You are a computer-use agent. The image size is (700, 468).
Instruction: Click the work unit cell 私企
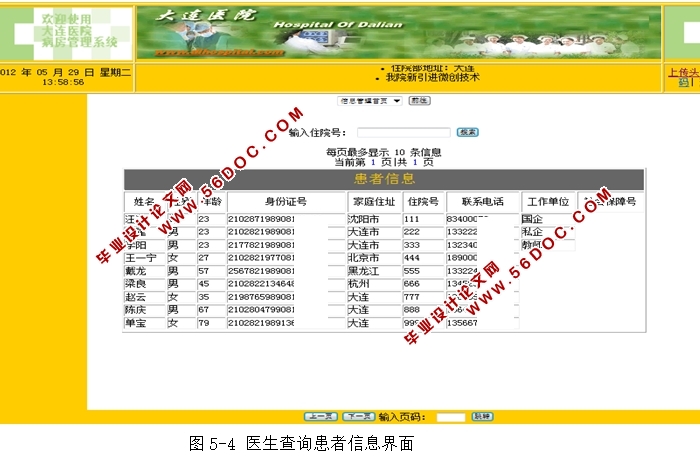532,232
